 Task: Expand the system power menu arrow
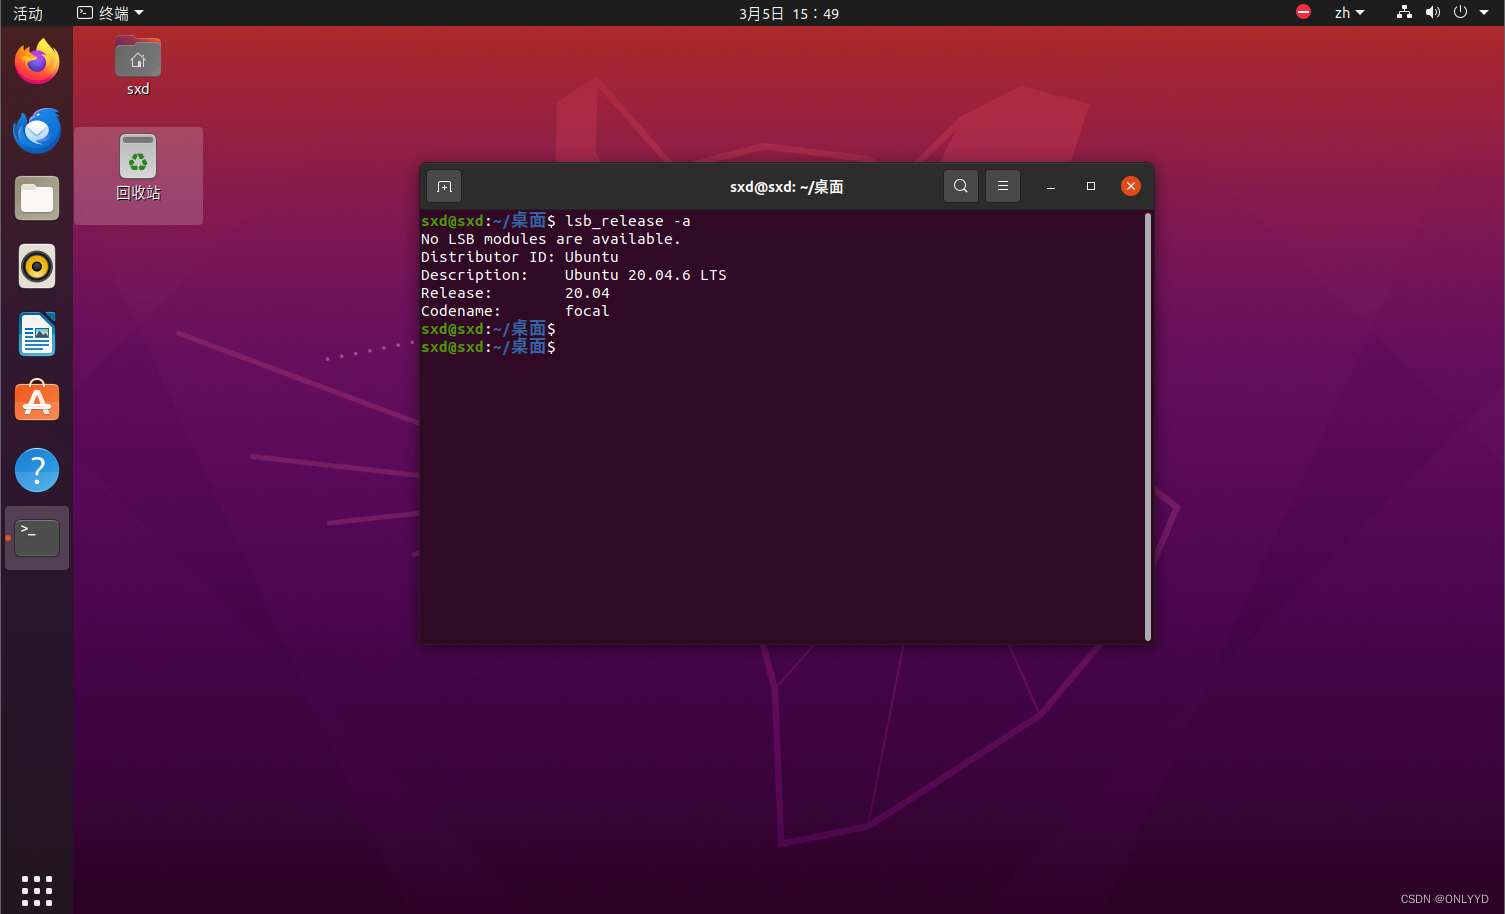pyautogui.click(x=1484, y=13)
